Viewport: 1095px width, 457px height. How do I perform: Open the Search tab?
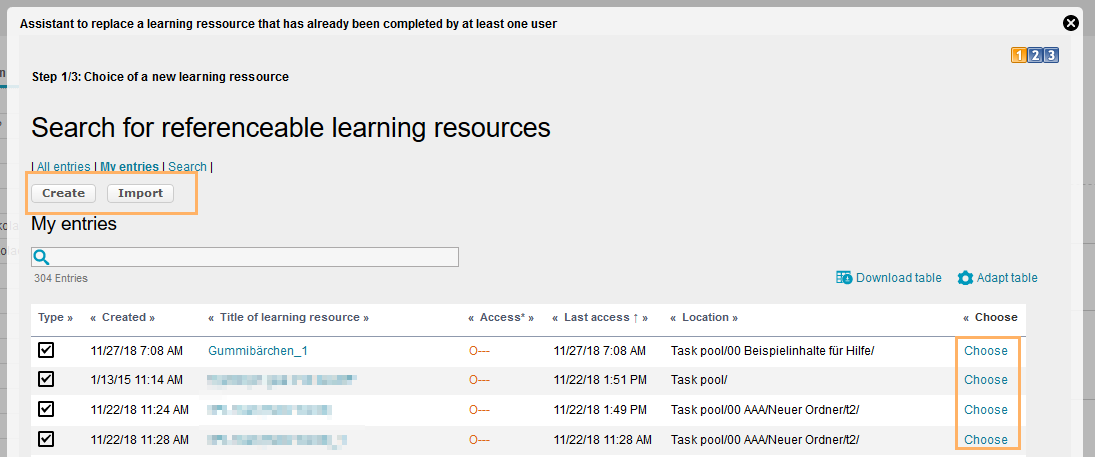tap(187, 167)
